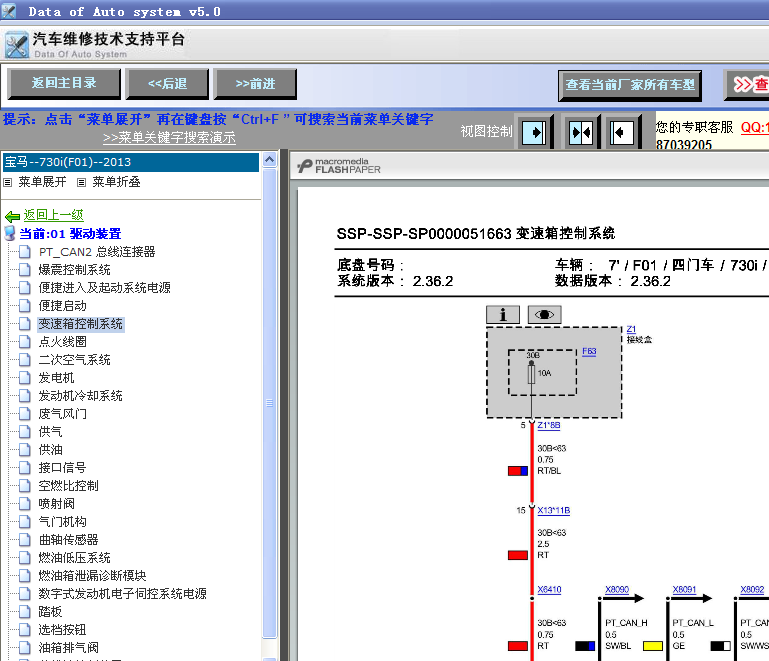The height and width of the screenshot is (661, 769).
Task: Click the document icon beside 选档按钮
Action: point(25,630)
